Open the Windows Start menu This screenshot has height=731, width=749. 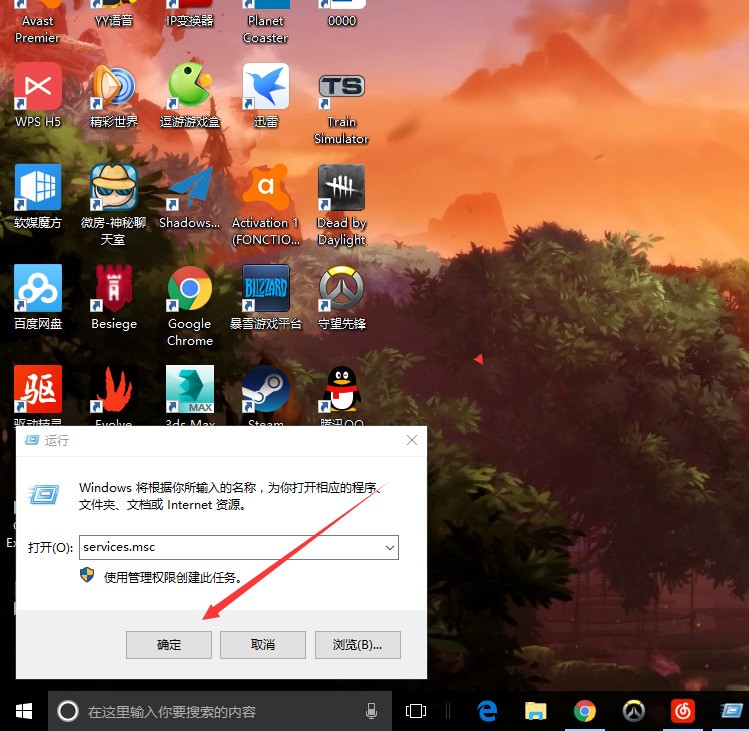24,711
